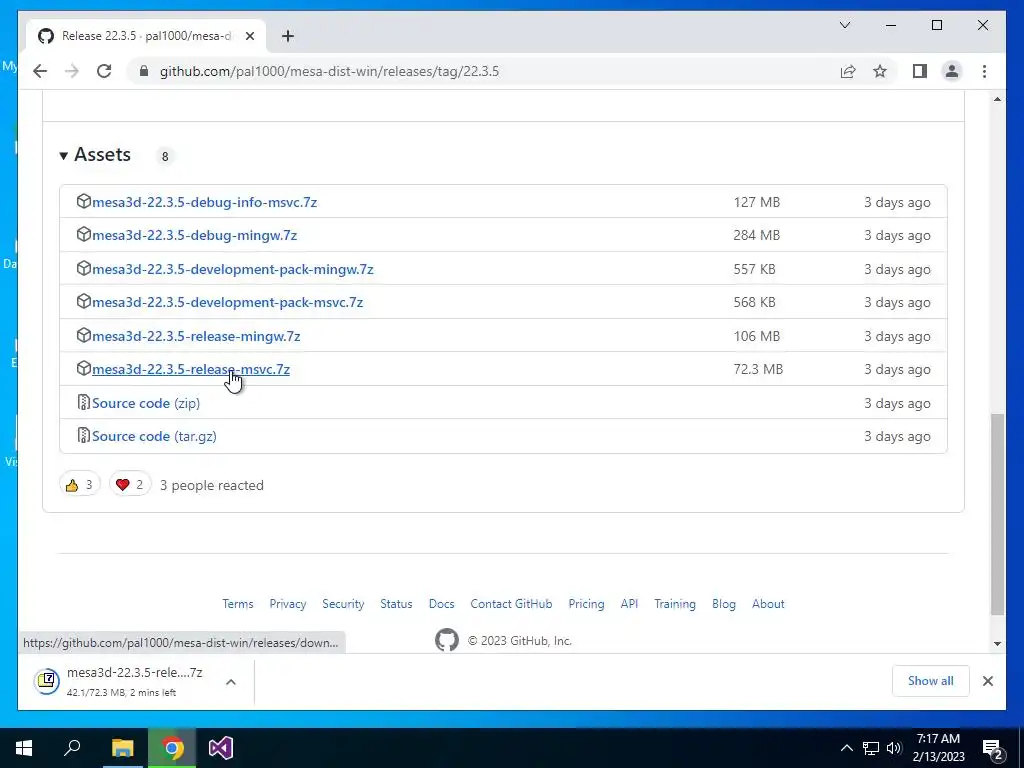Screen dimensions: 1024x768
Task: Open the notification center icon
Action: pos(993,748)
